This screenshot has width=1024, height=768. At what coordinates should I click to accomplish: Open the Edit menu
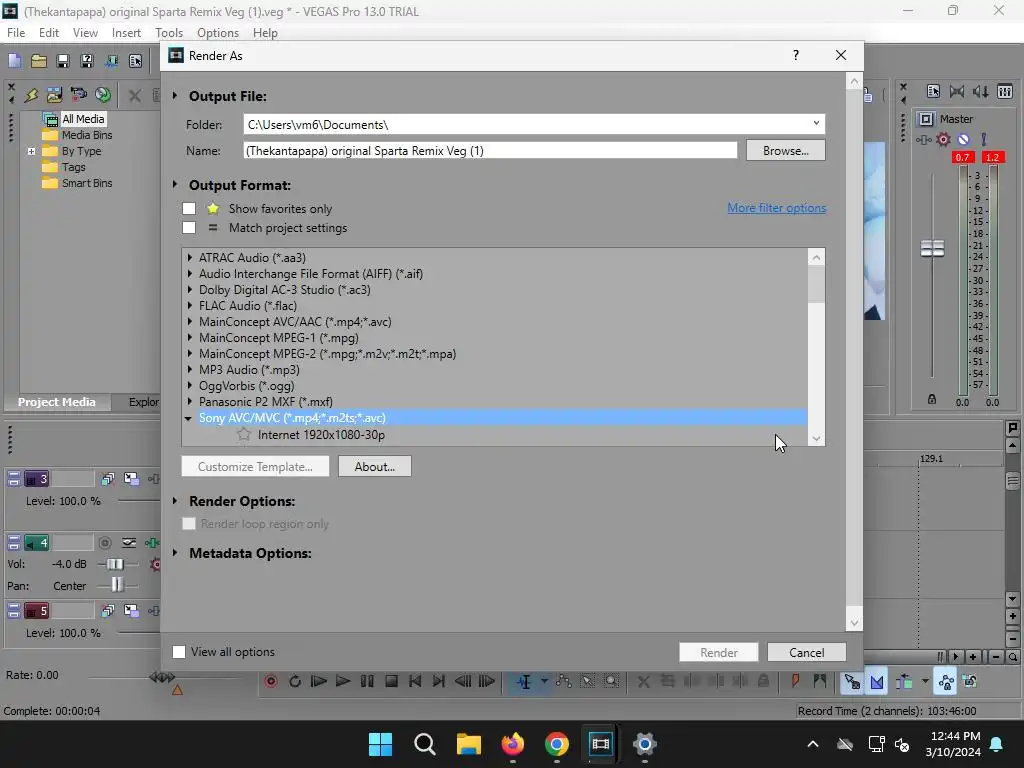pos(48,33)
